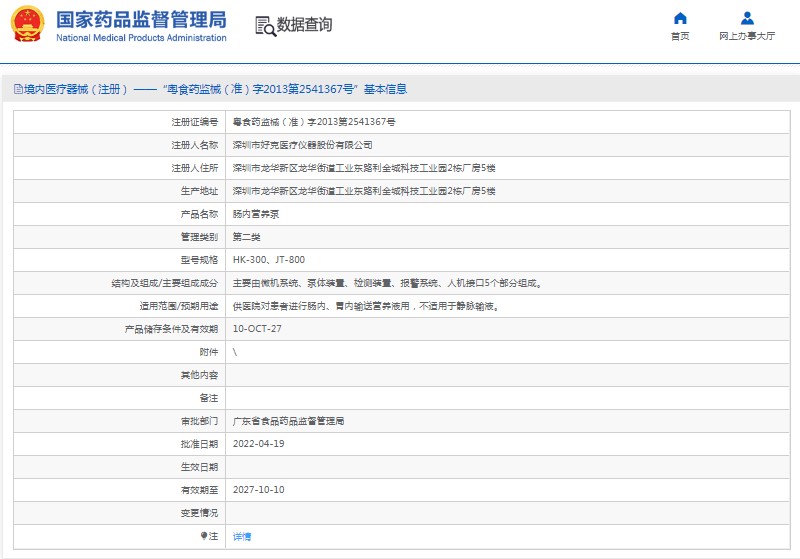Click the 适用范围/预期用途 label

point(179,306)
